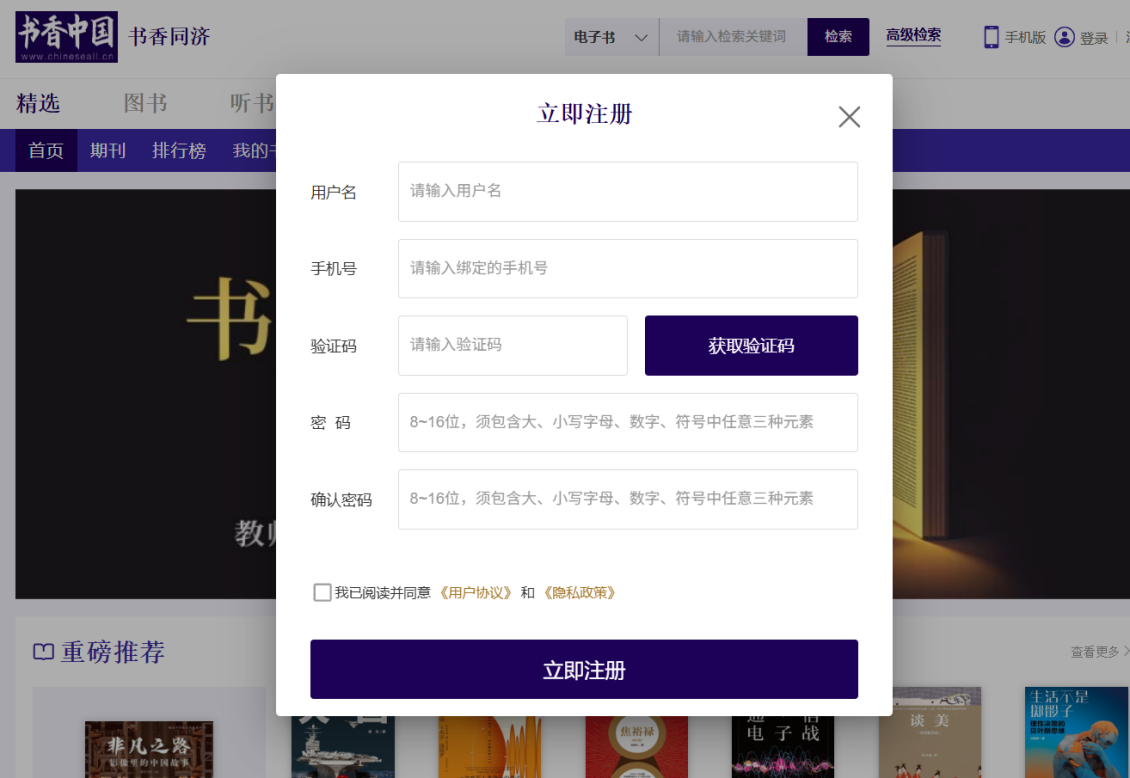Click the mobile version phone icon
This screenshot has width=1130, height=778.
(991, 37)
